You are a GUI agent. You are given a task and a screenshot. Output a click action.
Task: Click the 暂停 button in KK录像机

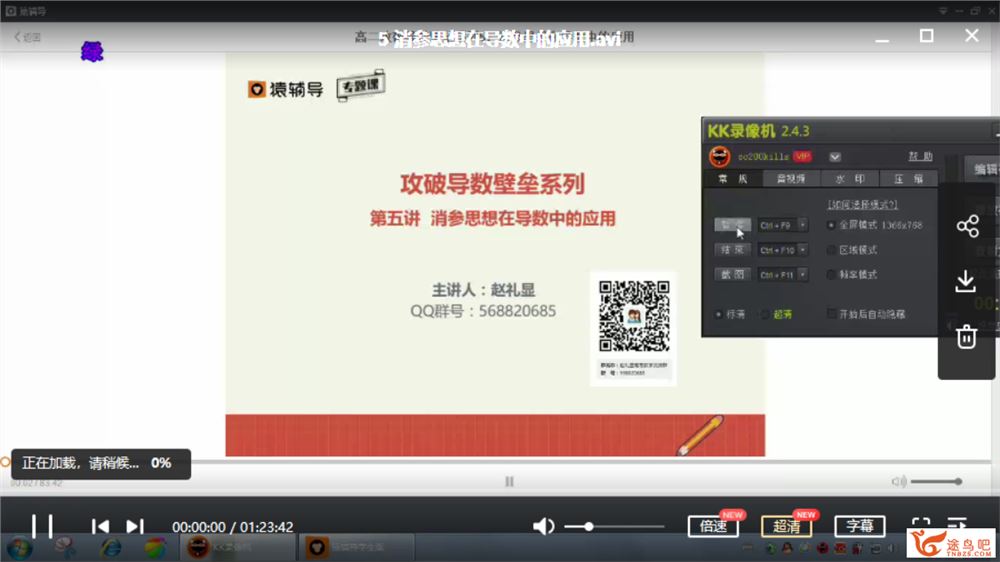732,225
